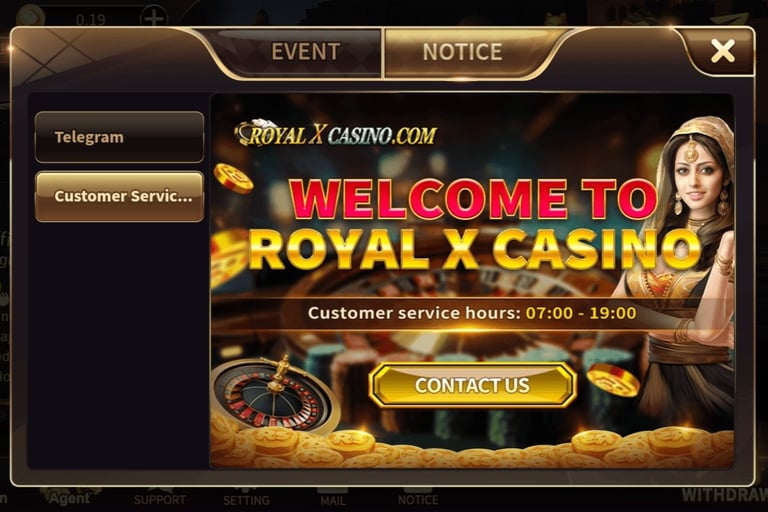Click the CONTACT US button

(x=473, y=385)
